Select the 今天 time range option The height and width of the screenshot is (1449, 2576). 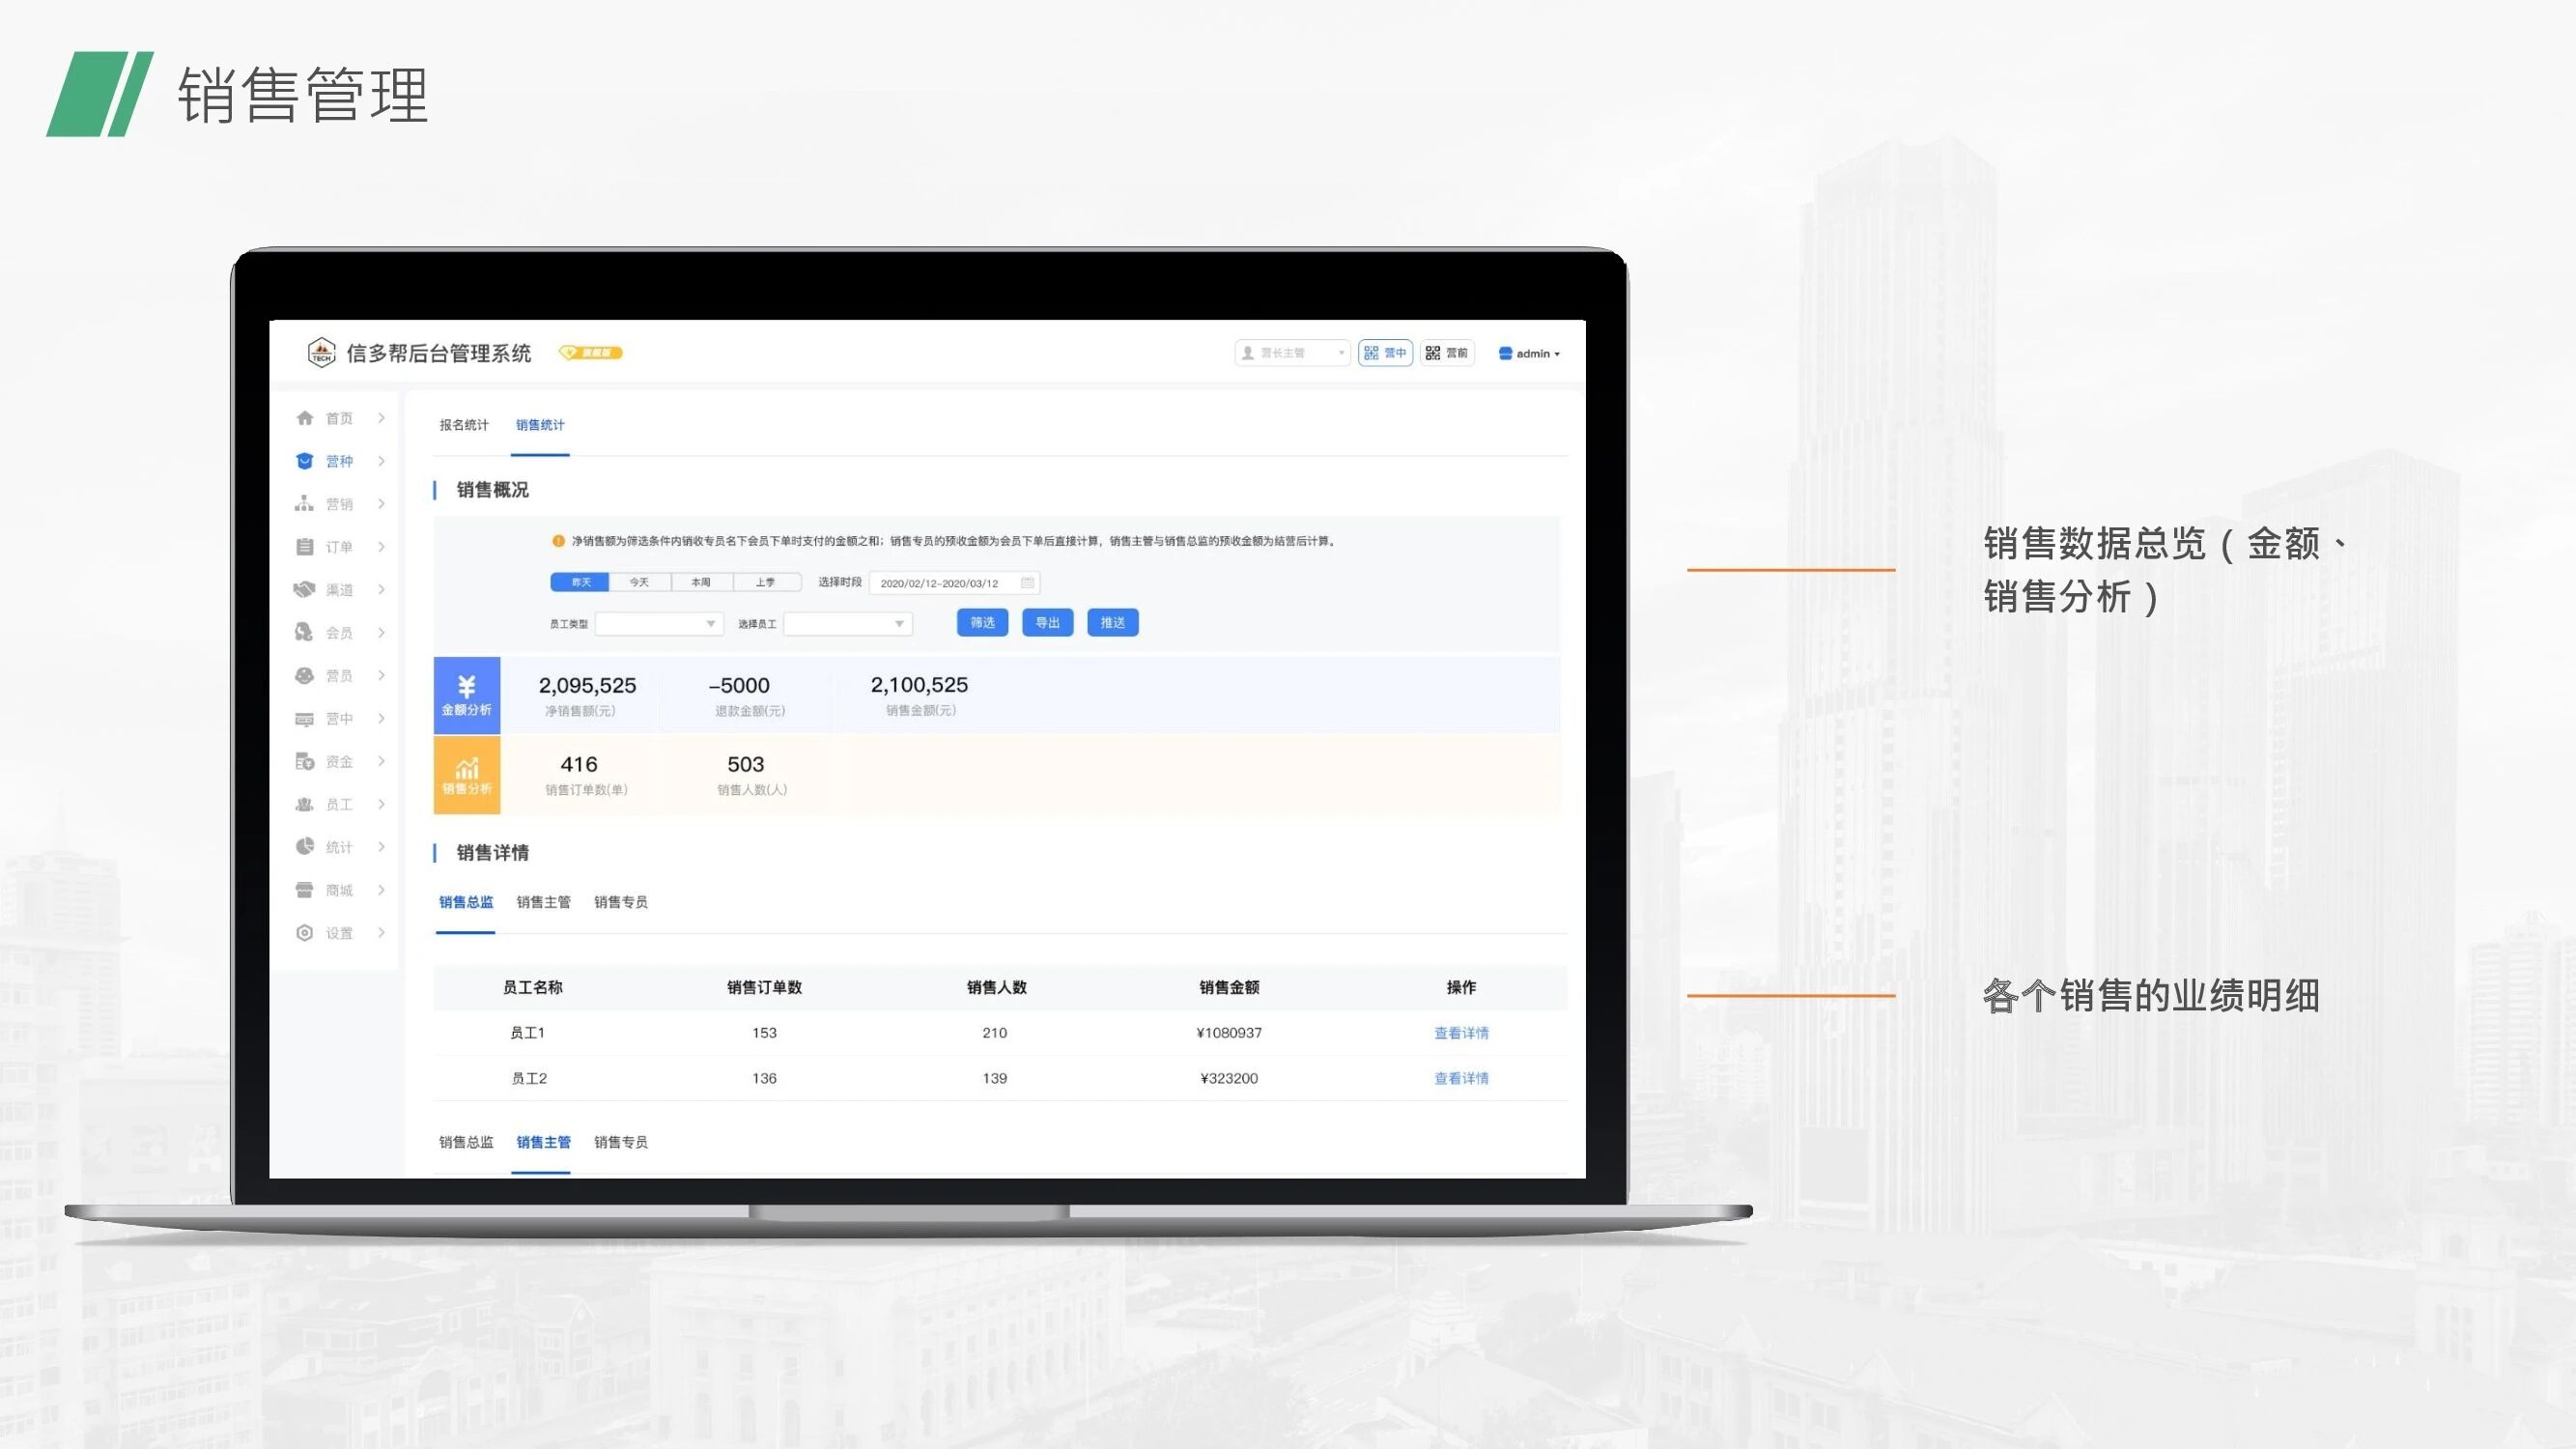tap(639, 582)
